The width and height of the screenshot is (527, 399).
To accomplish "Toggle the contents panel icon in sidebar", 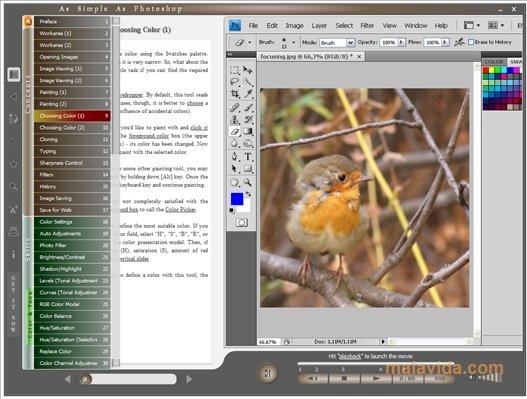I will pos(14,74).
